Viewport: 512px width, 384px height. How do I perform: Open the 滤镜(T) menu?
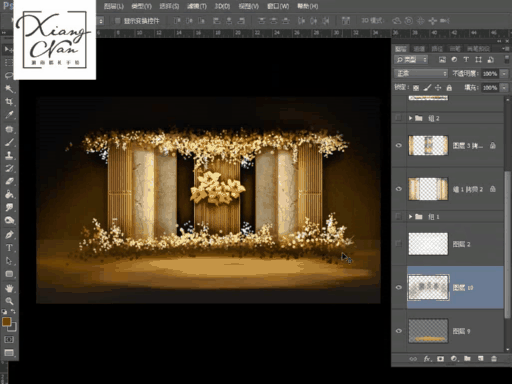[197, 6]
